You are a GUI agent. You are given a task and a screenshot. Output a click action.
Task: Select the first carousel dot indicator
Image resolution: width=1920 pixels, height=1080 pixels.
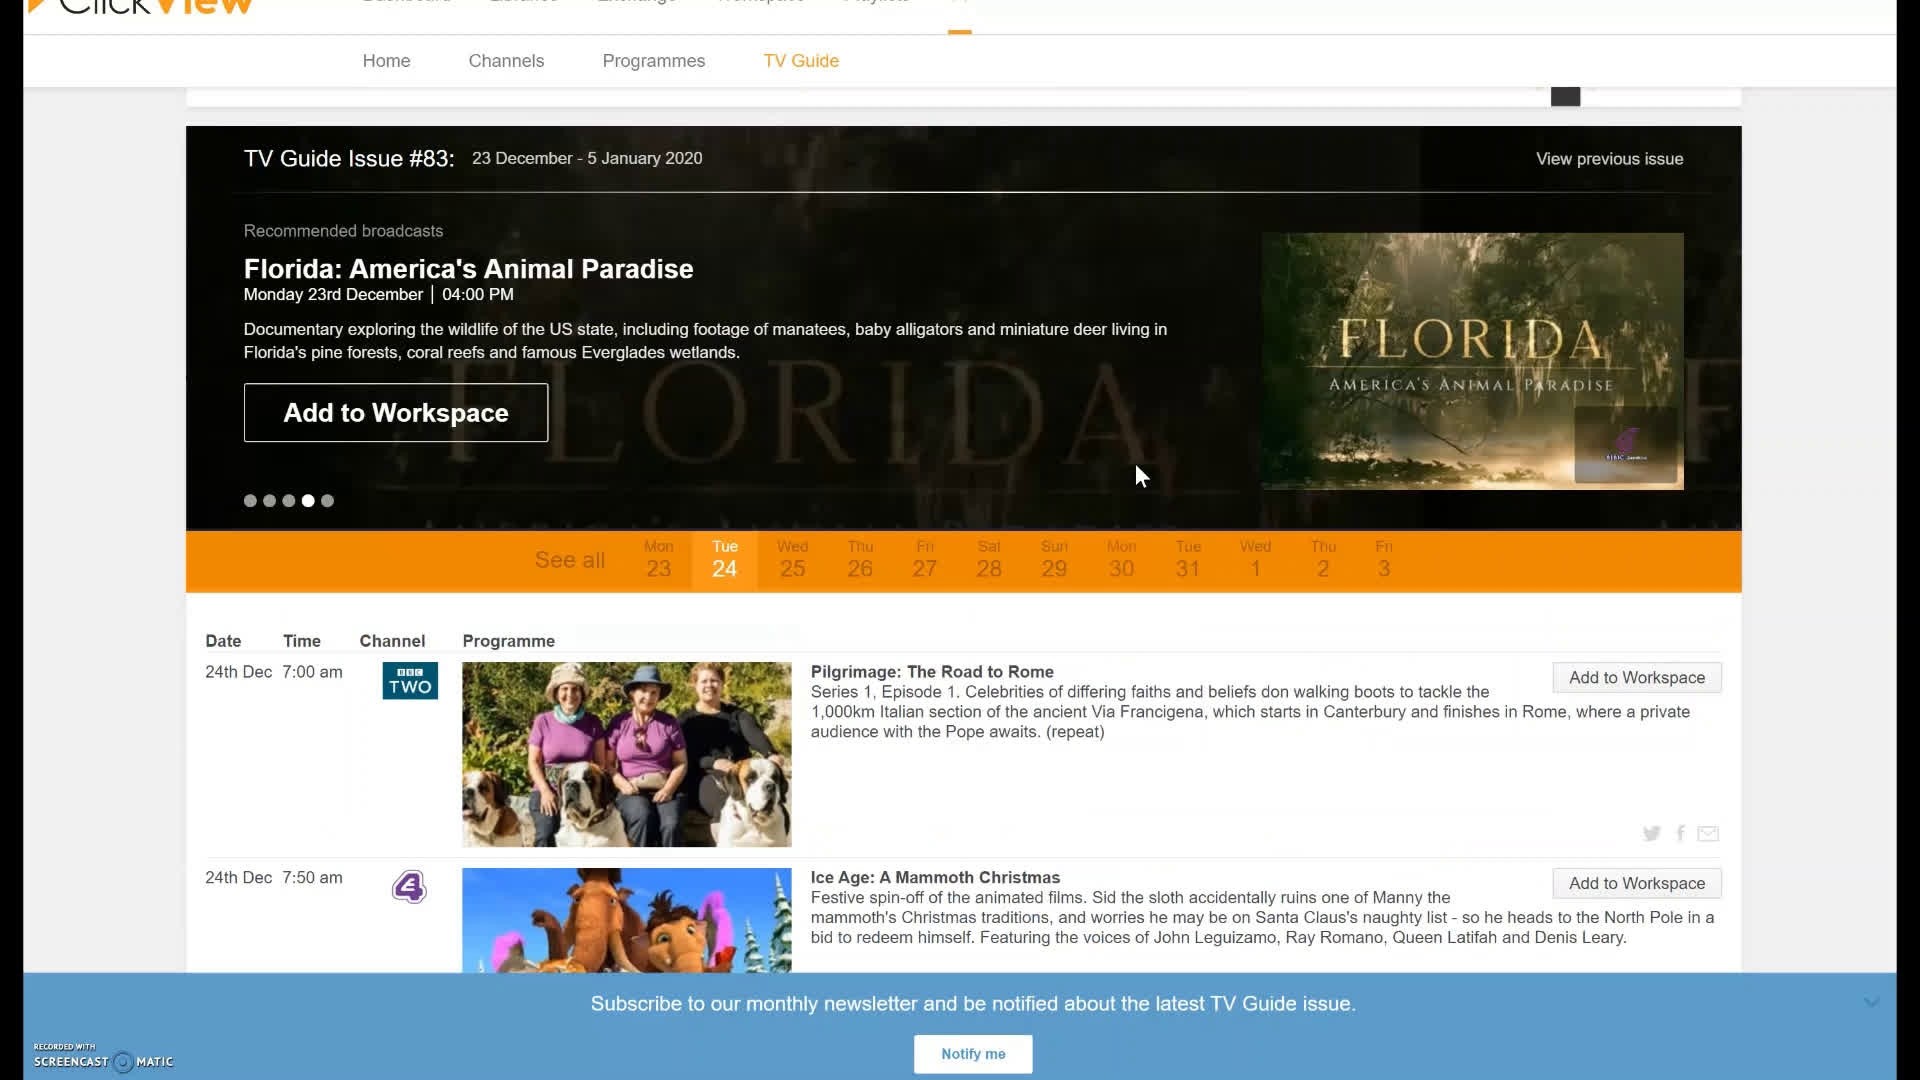(x=249, y=500)
